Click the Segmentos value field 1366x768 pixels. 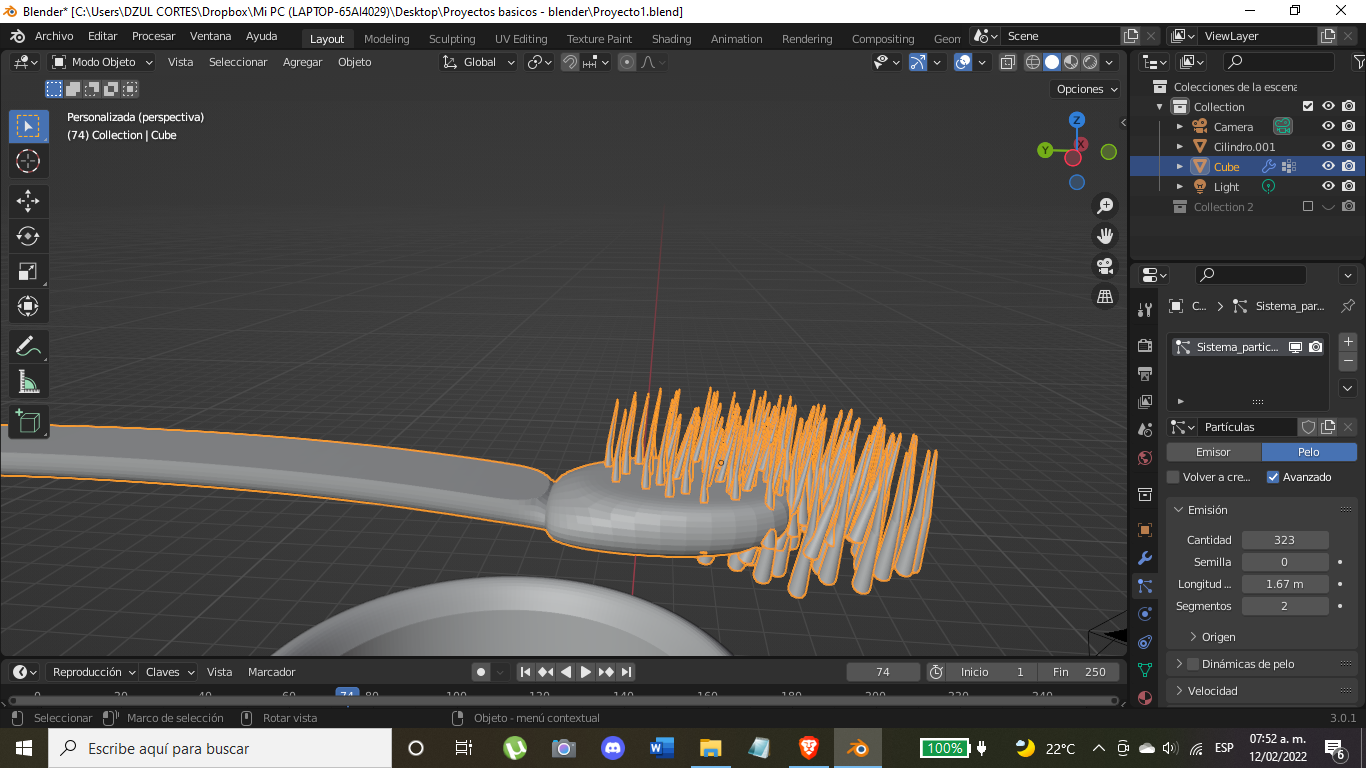1285,606
